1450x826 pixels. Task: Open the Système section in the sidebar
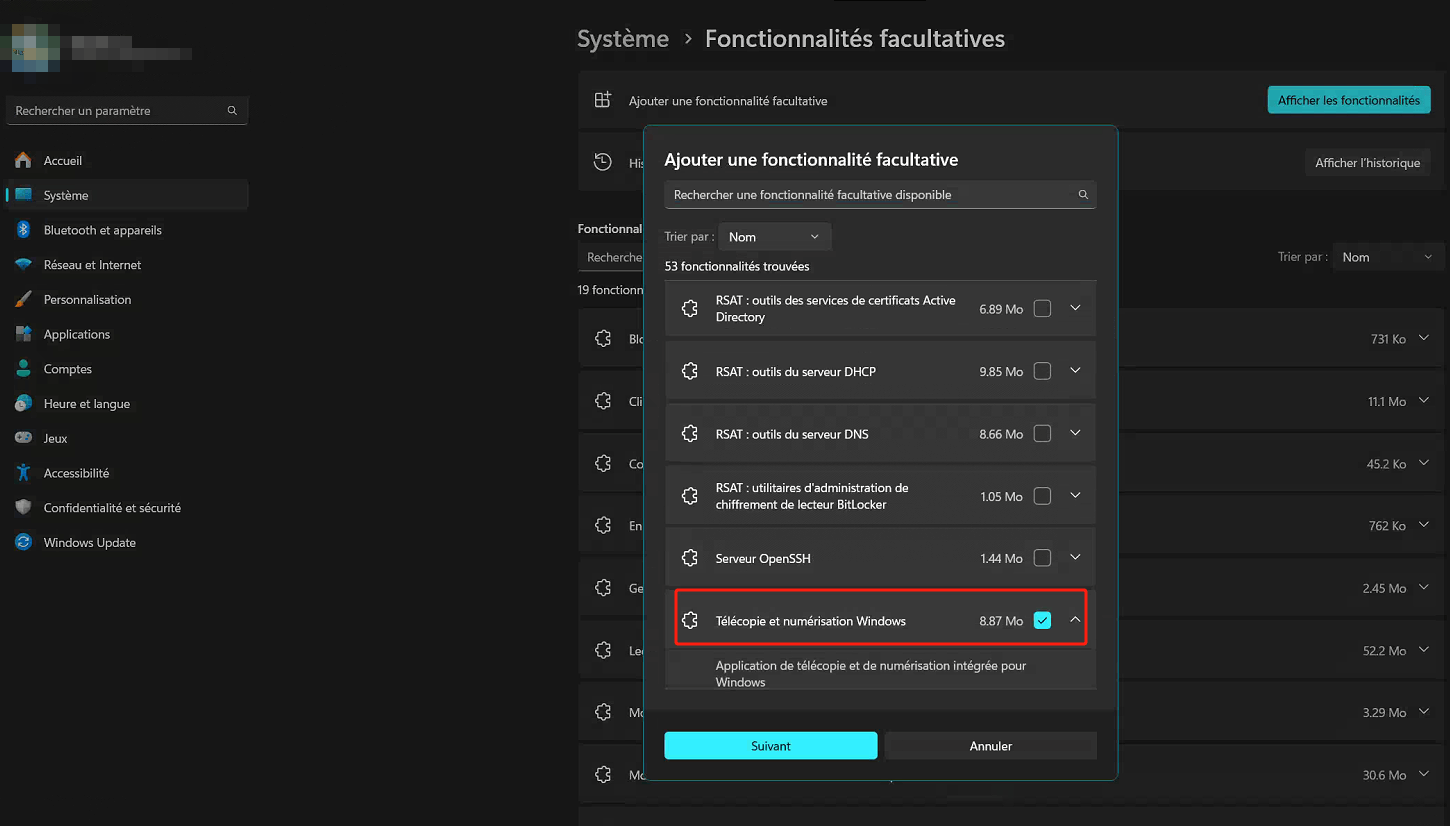[x=127, y=195]
